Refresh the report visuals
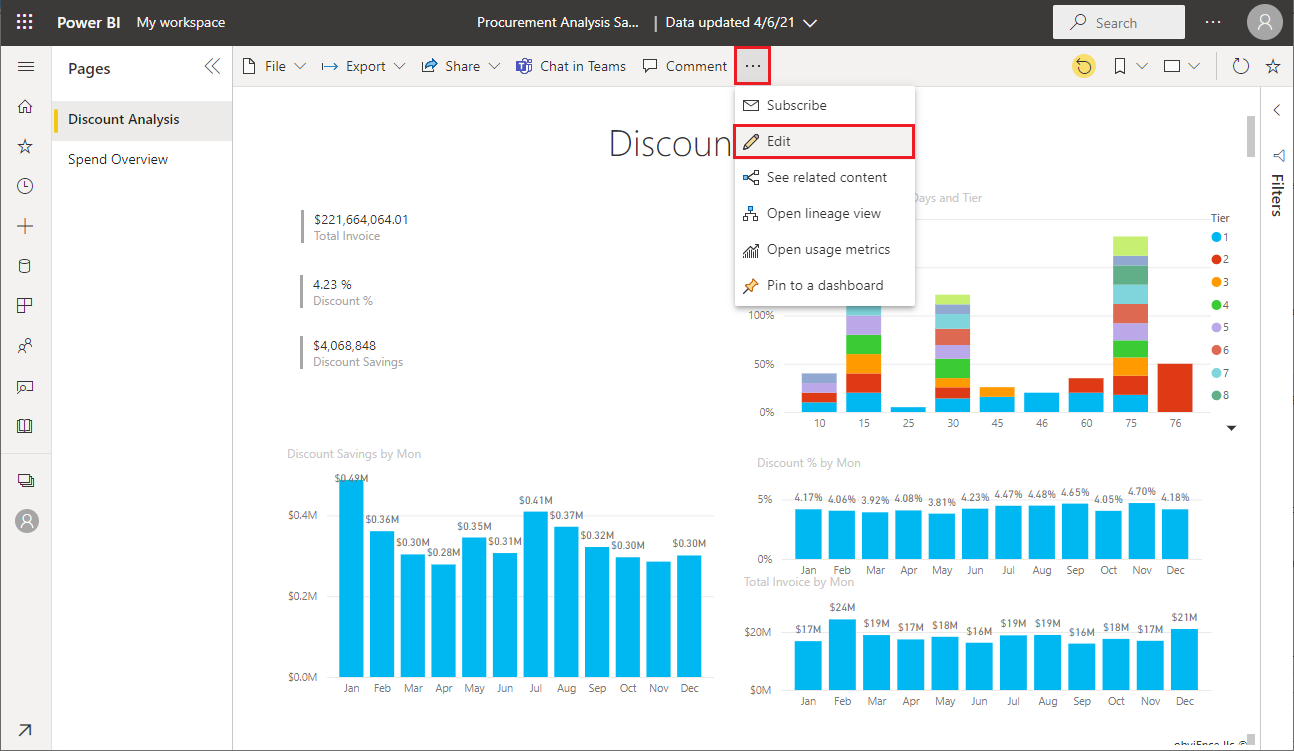1294x751 pixels. [1240, 66]
